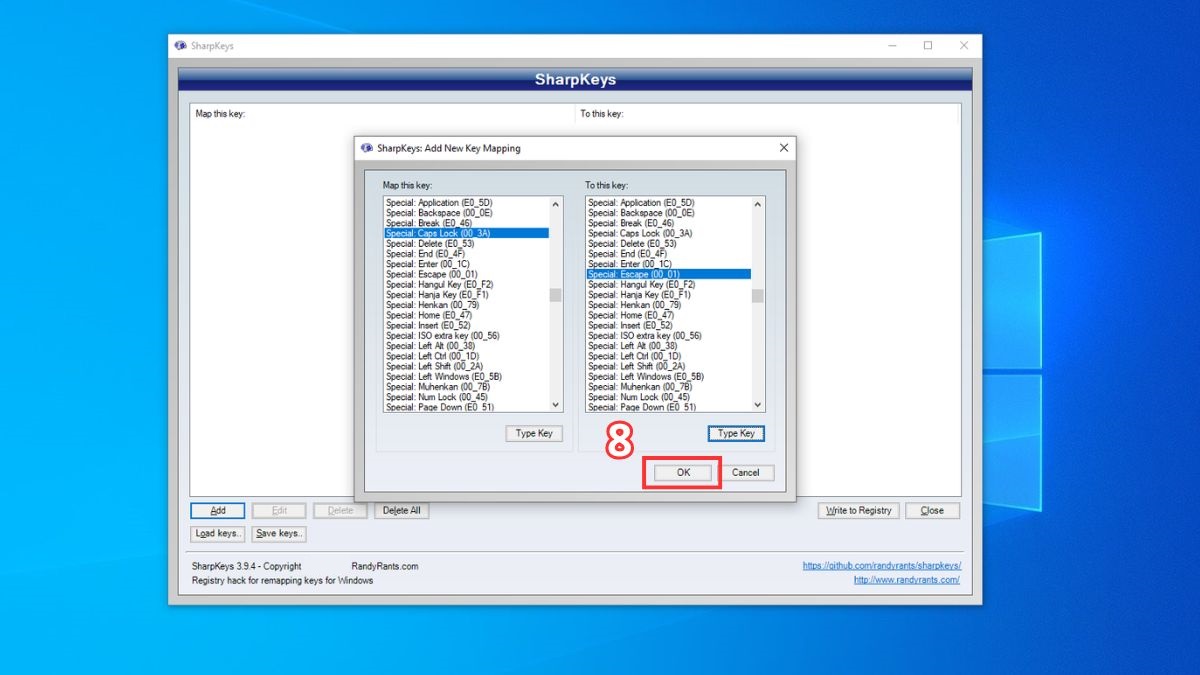Close the Add New Key Mapping dialog

[x=784, y=148]
